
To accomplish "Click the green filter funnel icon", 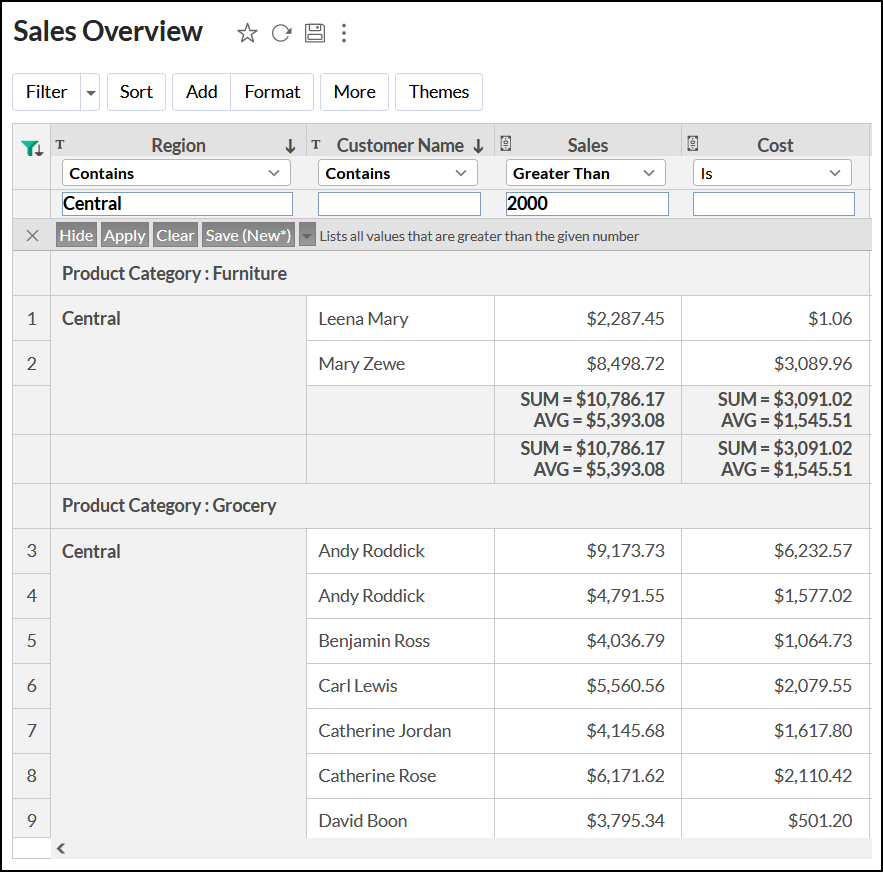I will click(31, 148).
